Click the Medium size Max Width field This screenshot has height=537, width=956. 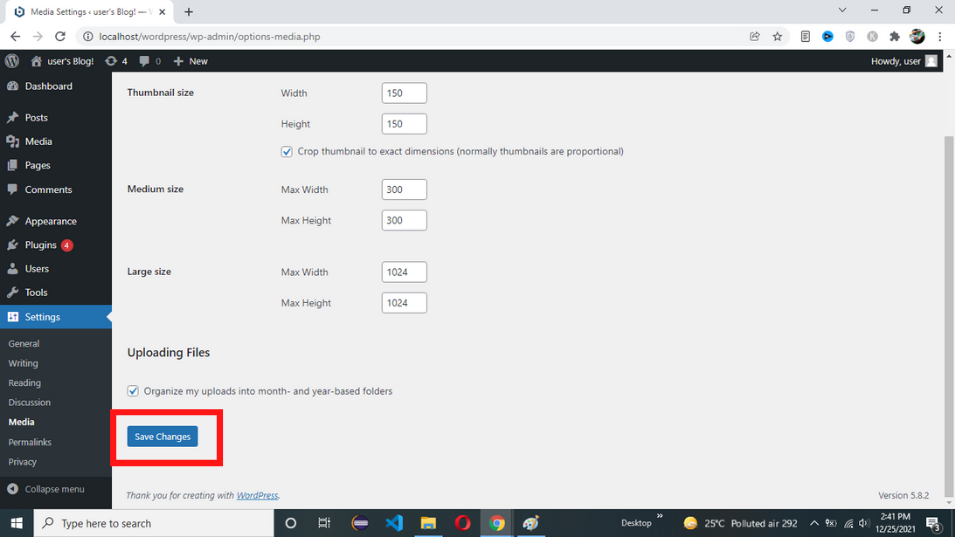point(404,190)
